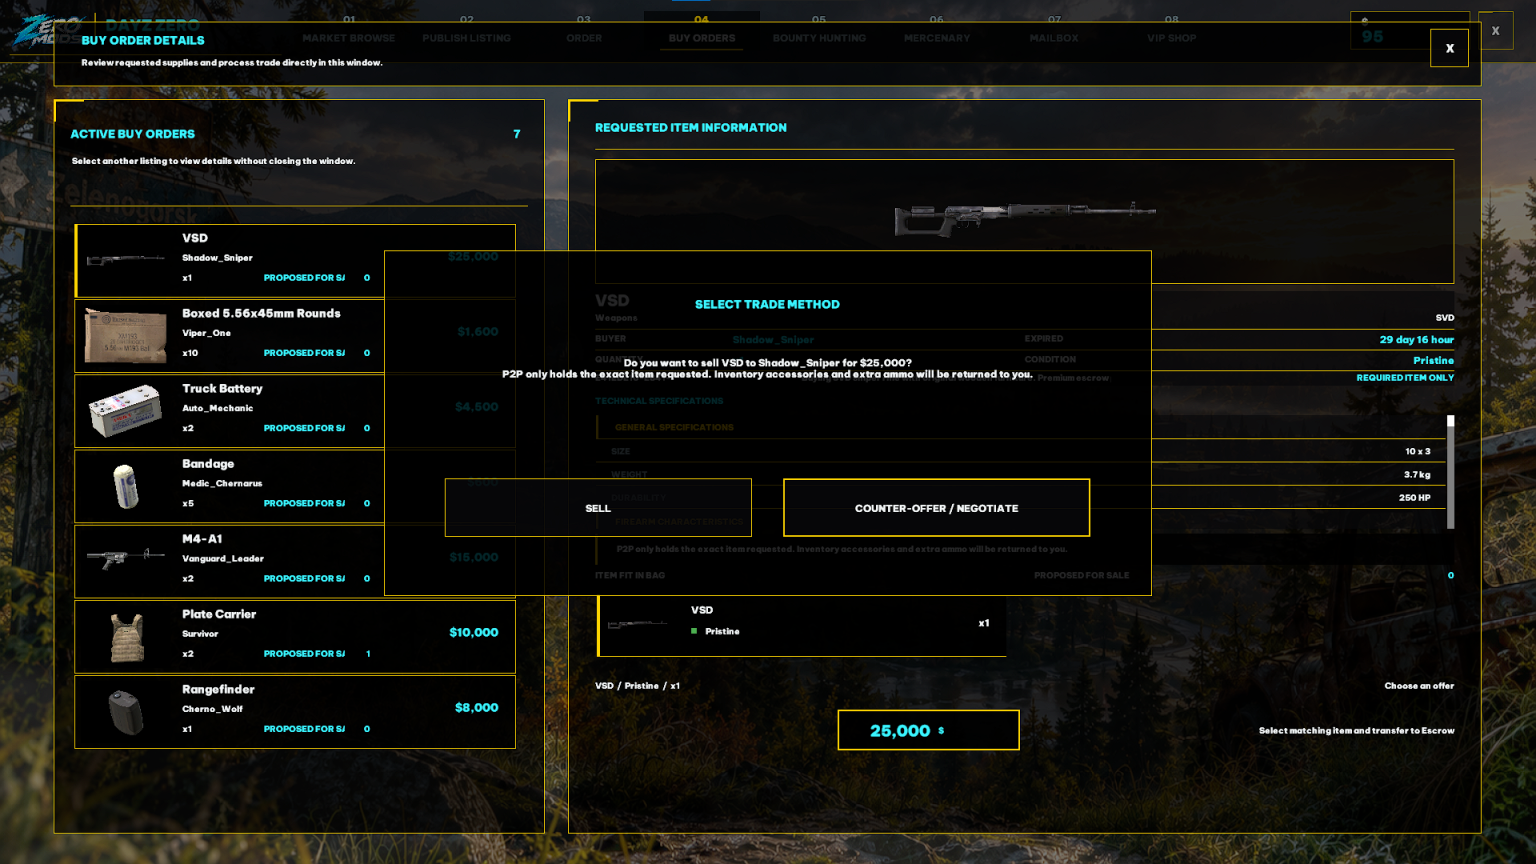Open the Mailbox tab
Screen dimensions: 1536x864
click(1054, 38)
